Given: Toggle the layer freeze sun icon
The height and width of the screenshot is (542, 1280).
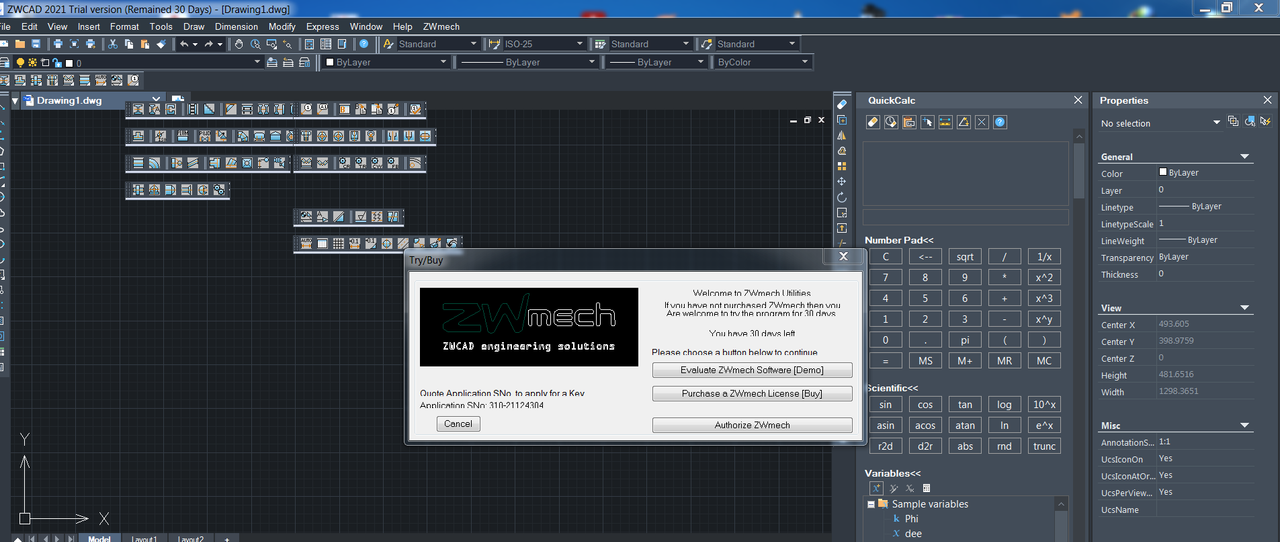Looking at the screenshot, I should [x=32, y=62].
